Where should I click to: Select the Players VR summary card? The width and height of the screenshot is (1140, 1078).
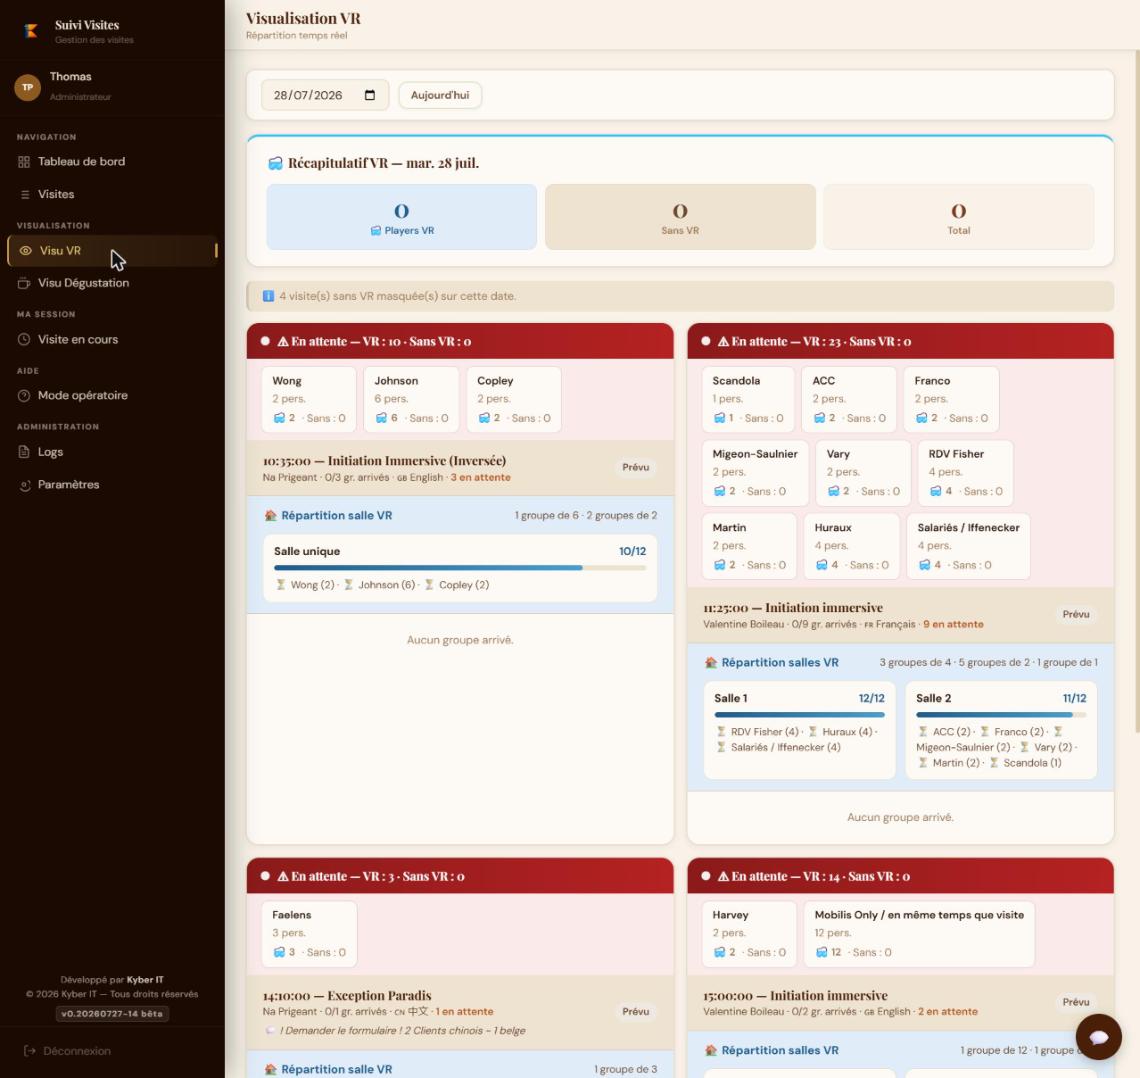(401, 217)
